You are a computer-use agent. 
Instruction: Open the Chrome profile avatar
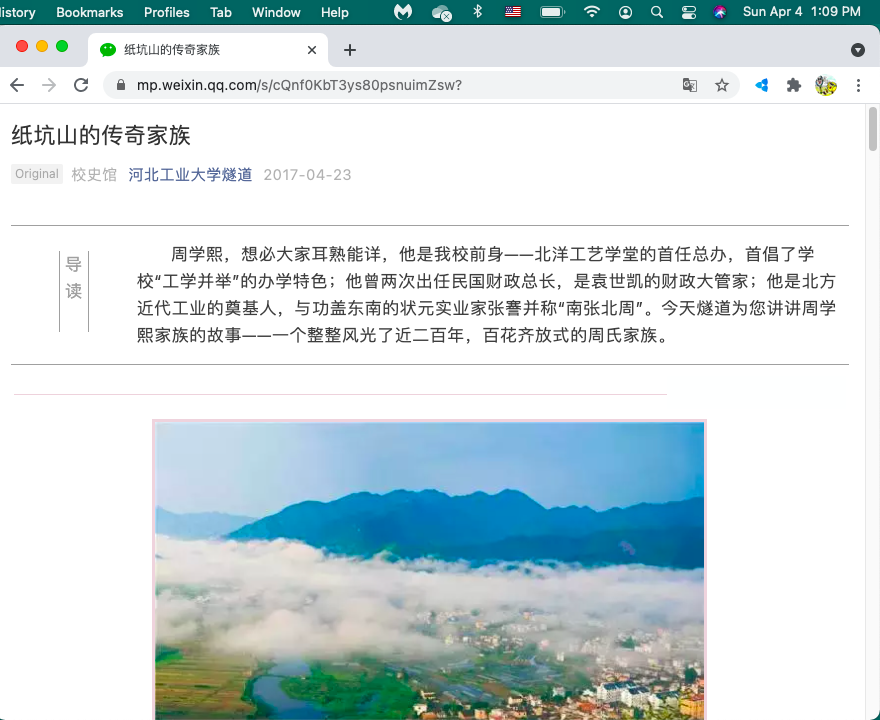tap(826, 85)
